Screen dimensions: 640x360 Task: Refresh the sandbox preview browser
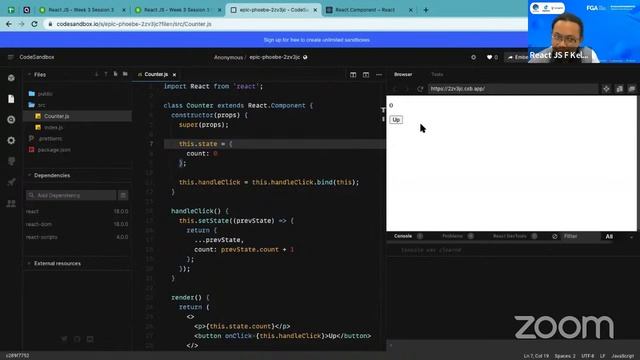pos(420,89)
